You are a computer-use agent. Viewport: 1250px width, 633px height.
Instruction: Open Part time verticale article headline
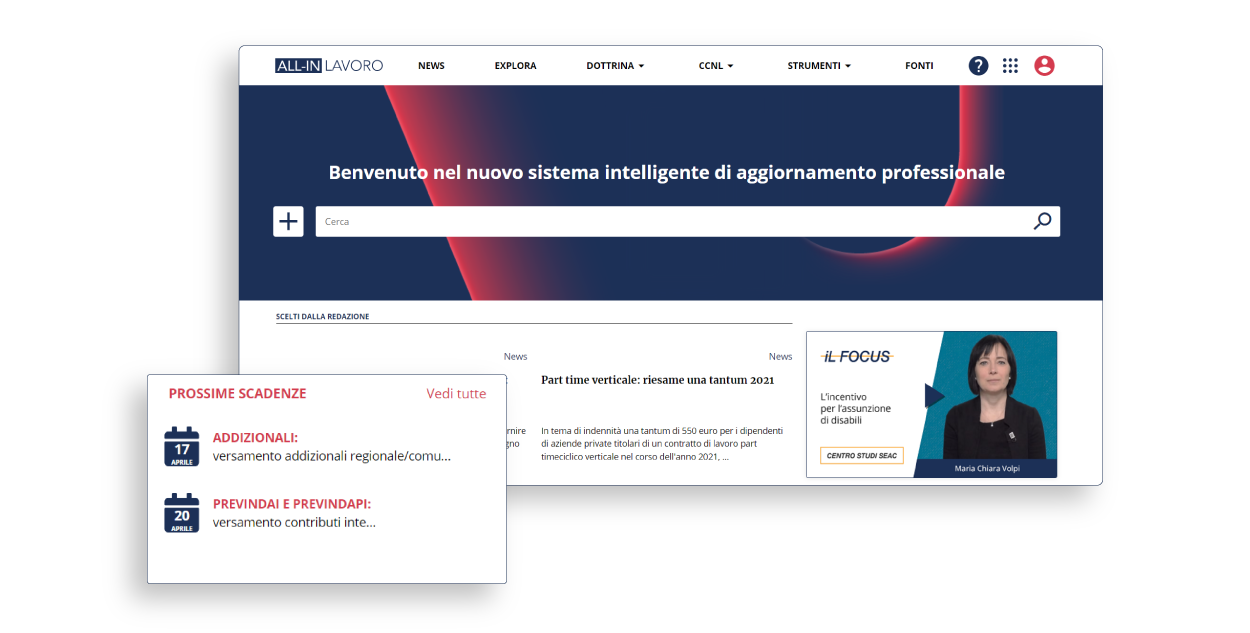click(x=657, y=380)
